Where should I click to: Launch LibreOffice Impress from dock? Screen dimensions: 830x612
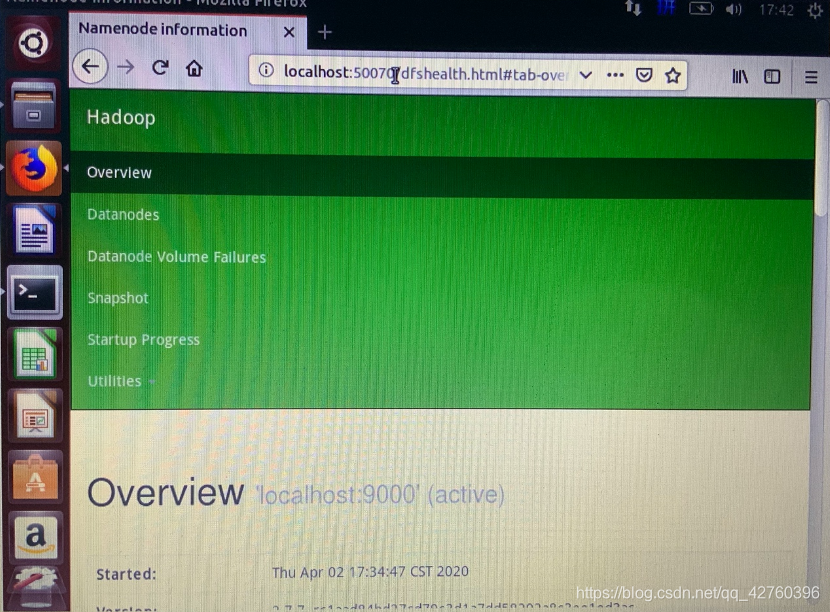click(35, 416)
